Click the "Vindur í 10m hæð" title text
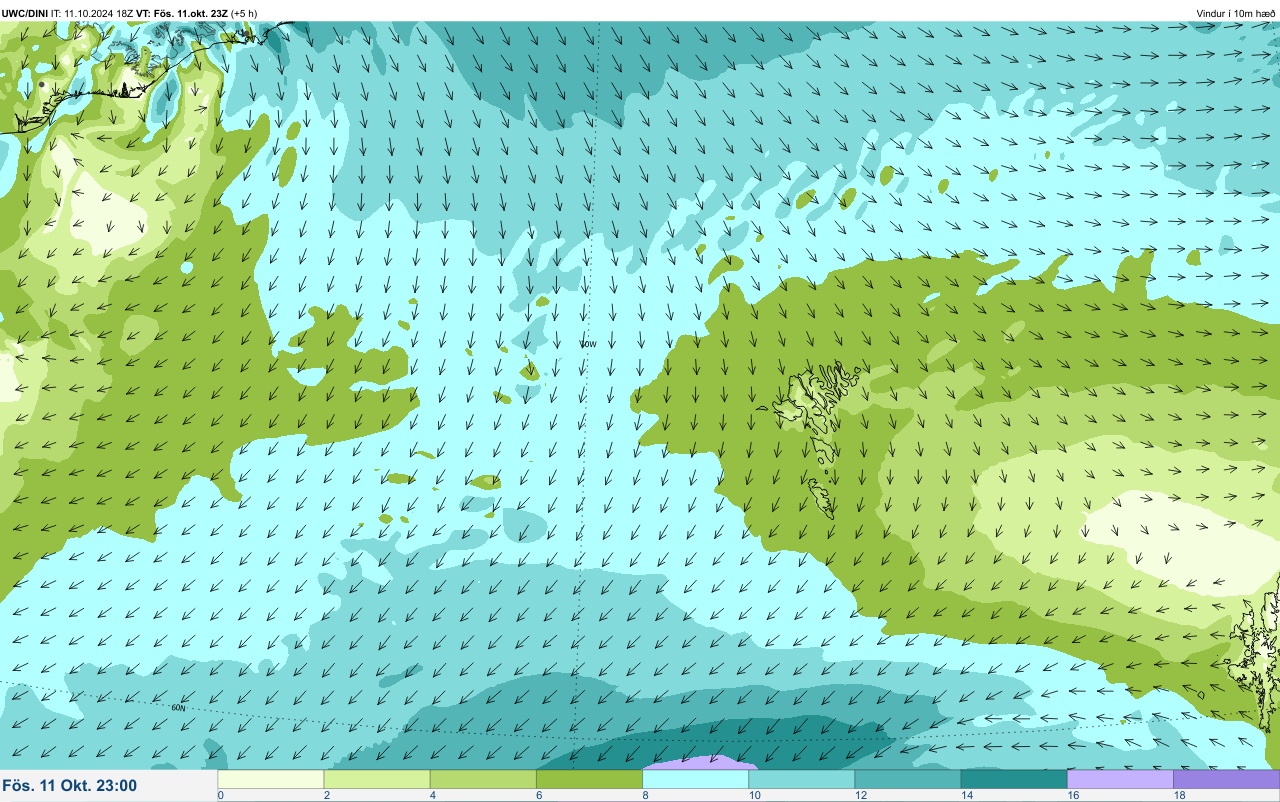Viewport: 1280px width, 802px height. pyautogui.click(x=1236, y=13)
